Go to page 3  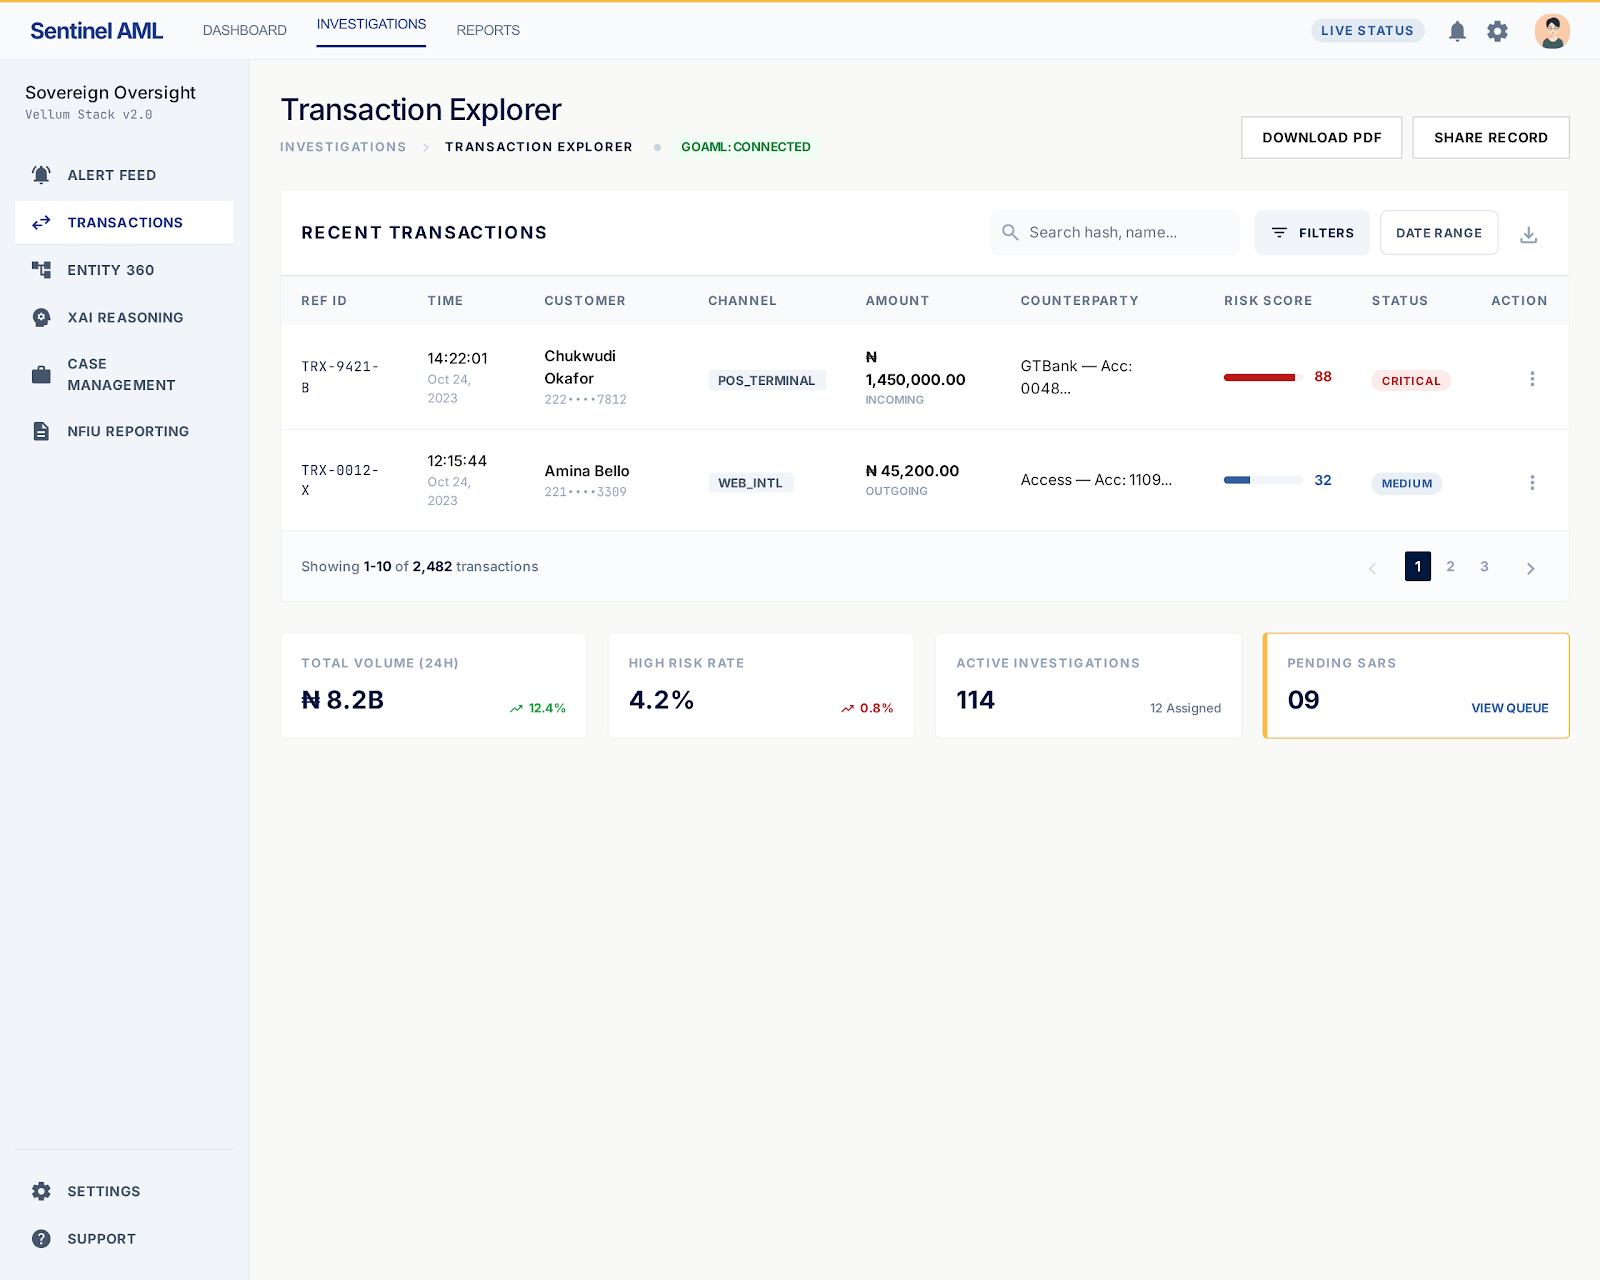tap(1484, 566)
